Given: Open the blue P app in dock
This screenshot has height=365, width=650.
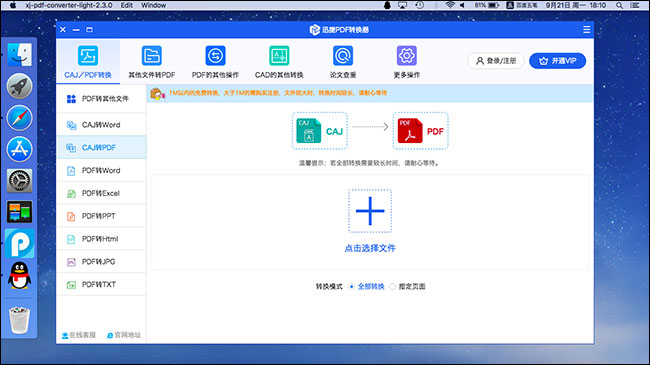Looking at the screenshot, I should pos(19,243).
